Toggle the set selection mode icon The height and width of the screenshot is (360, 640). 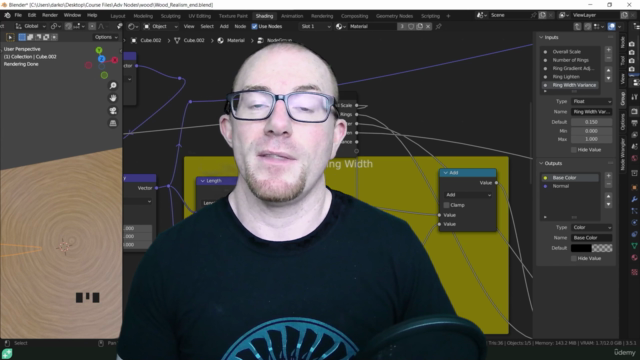(22, 37)
